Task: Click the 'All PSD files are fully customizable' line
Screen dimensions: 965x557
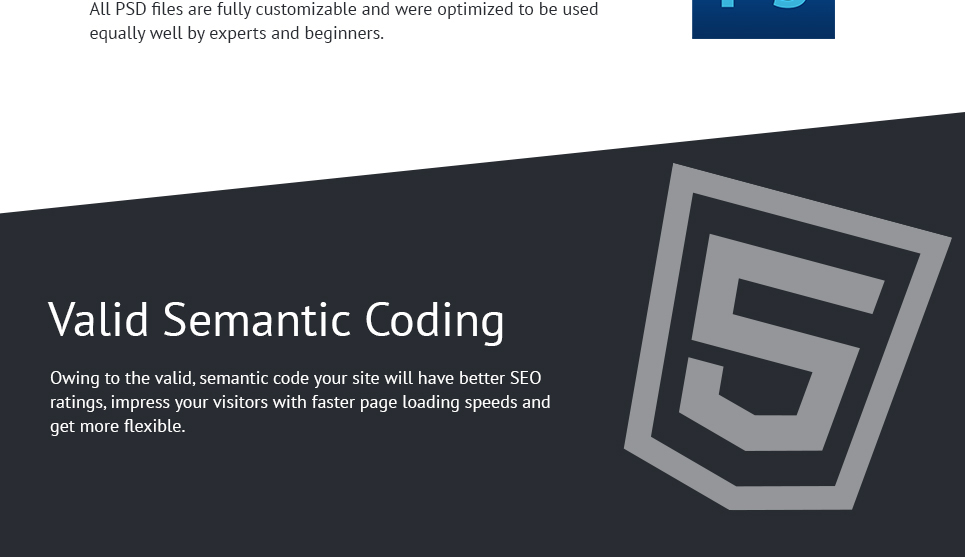Action: pos(344,10)
